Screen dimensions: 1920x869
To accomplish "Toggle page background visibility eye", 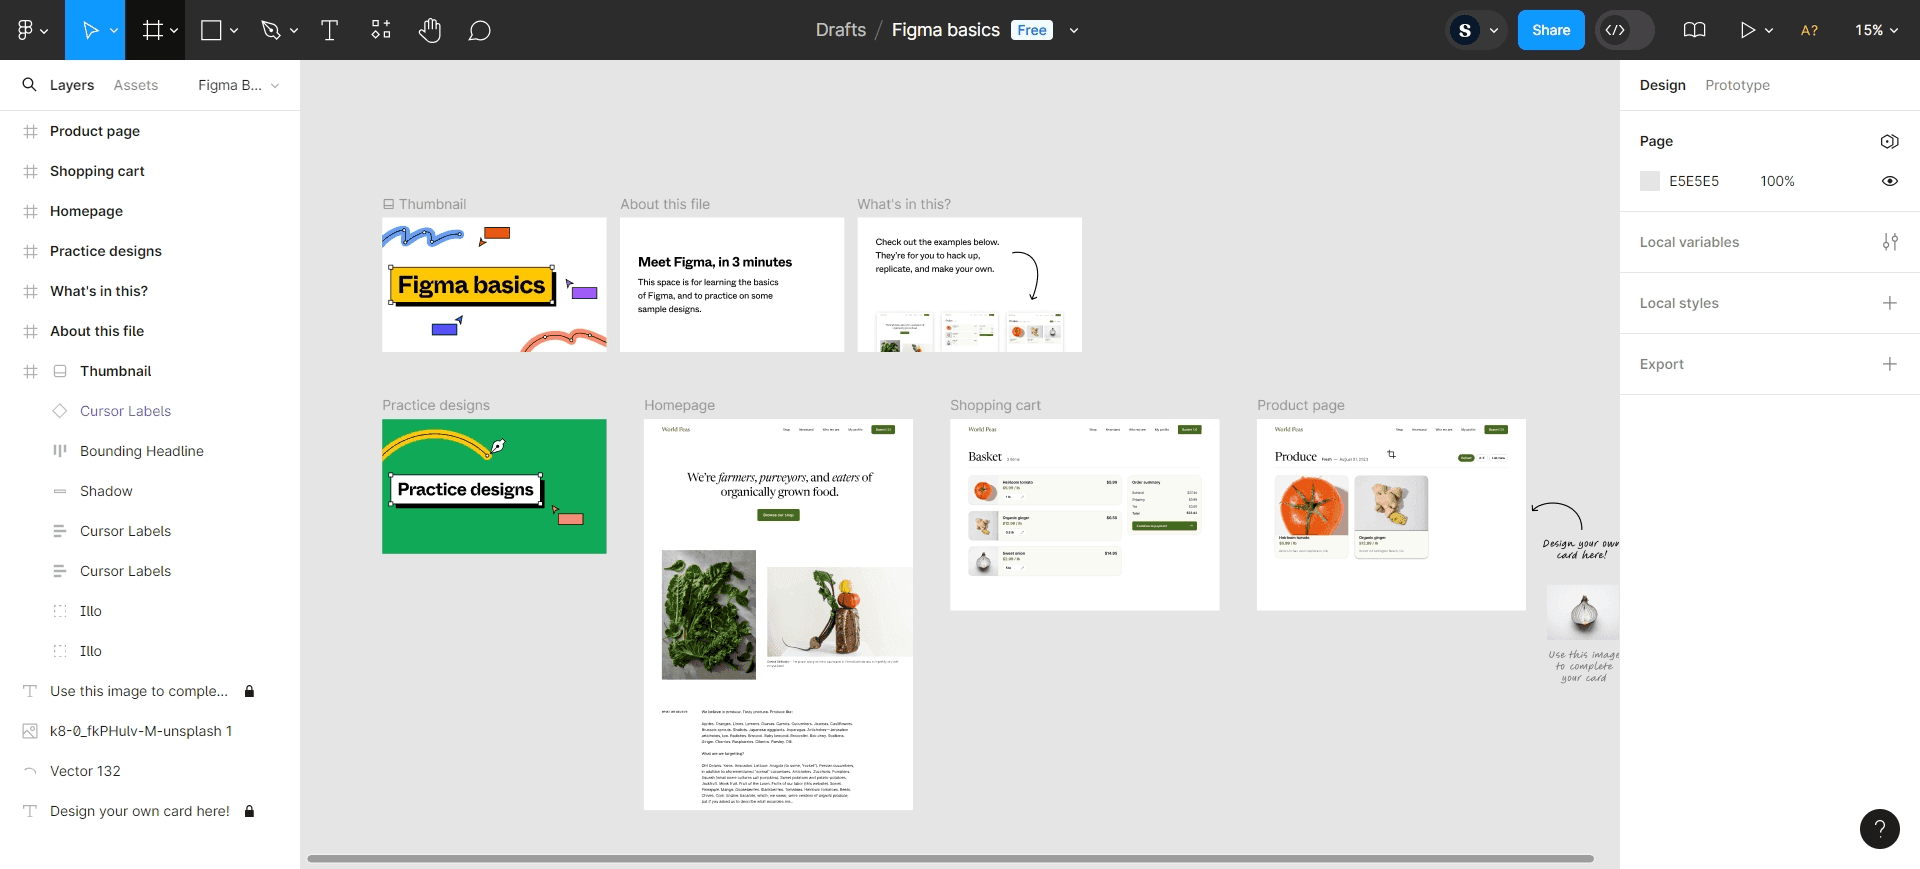I will pyautogui.click(x=1889, y=181).
